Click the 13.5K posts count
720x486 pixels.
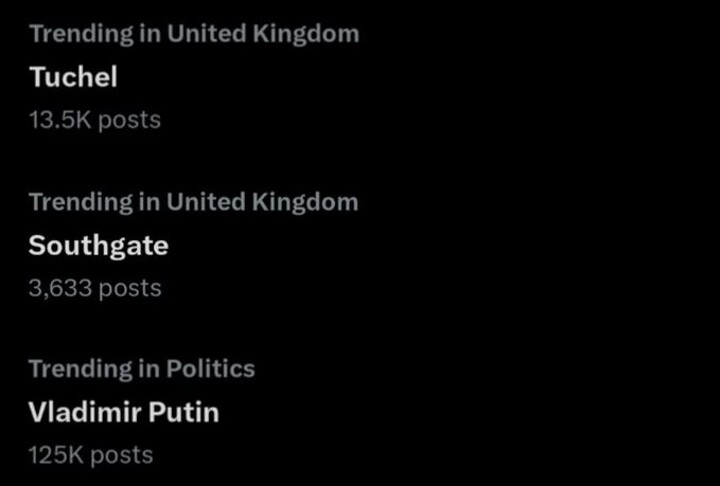click(x=94, y=120)
